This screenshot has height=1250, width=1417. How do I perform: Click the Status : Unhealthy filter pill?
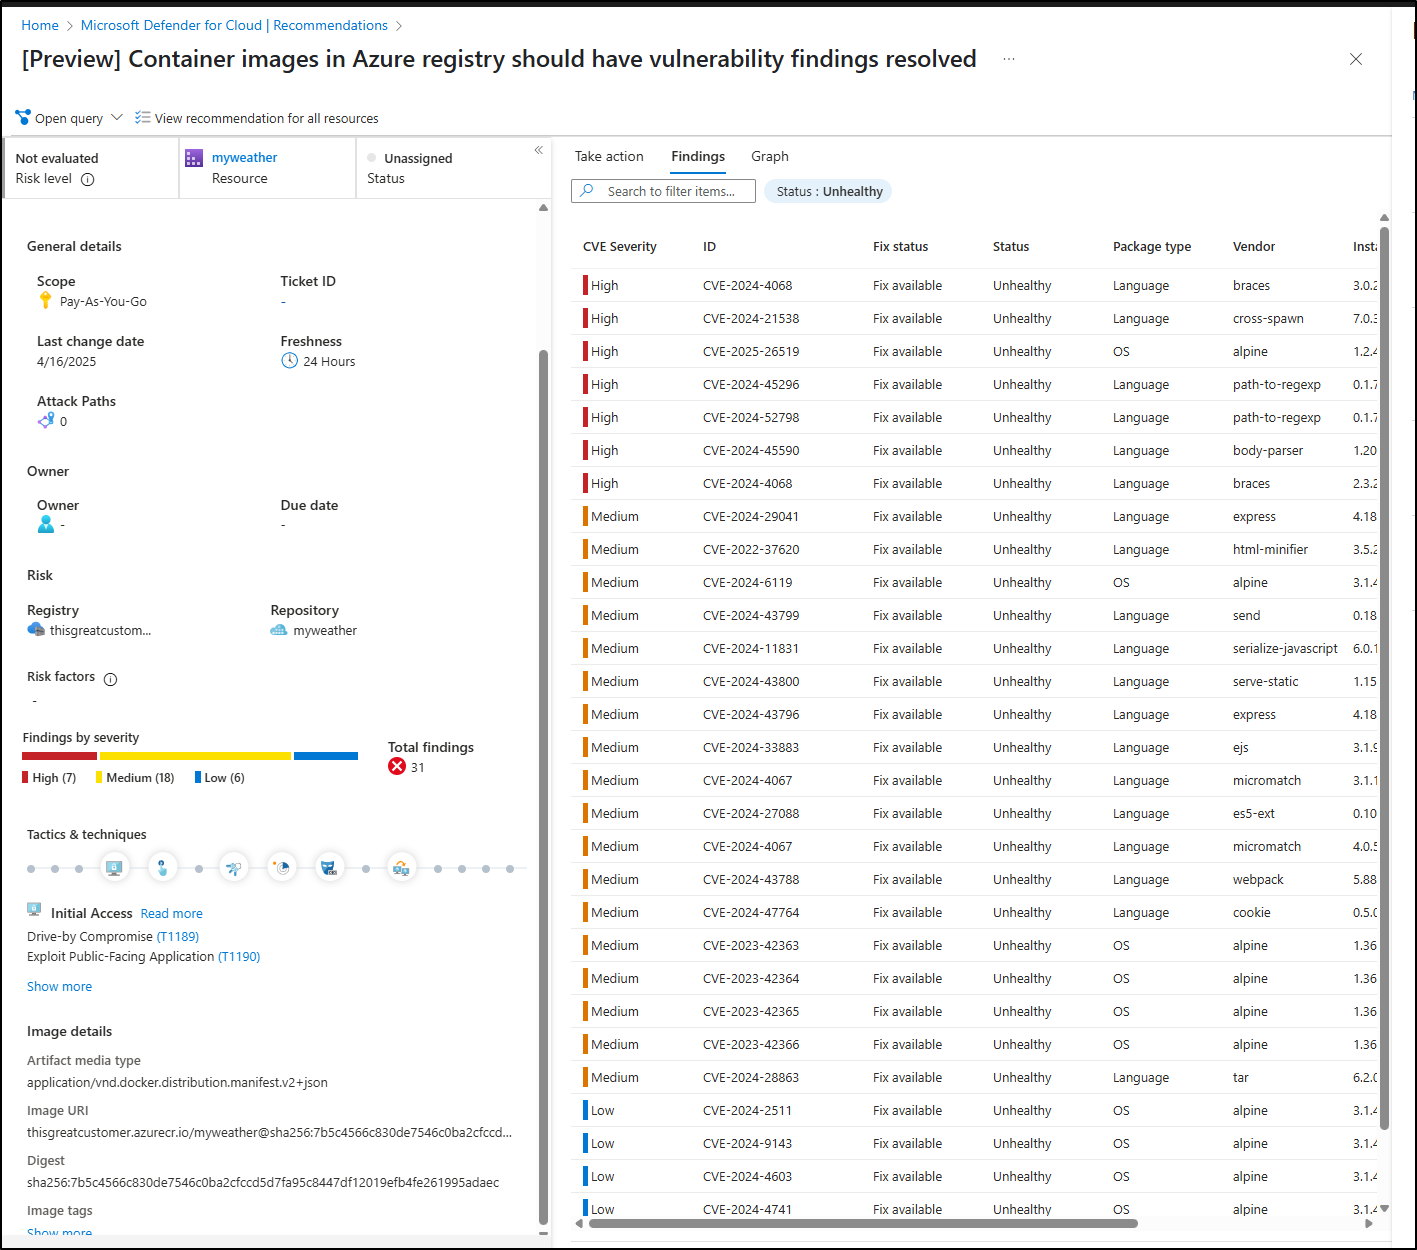[828, 191]
